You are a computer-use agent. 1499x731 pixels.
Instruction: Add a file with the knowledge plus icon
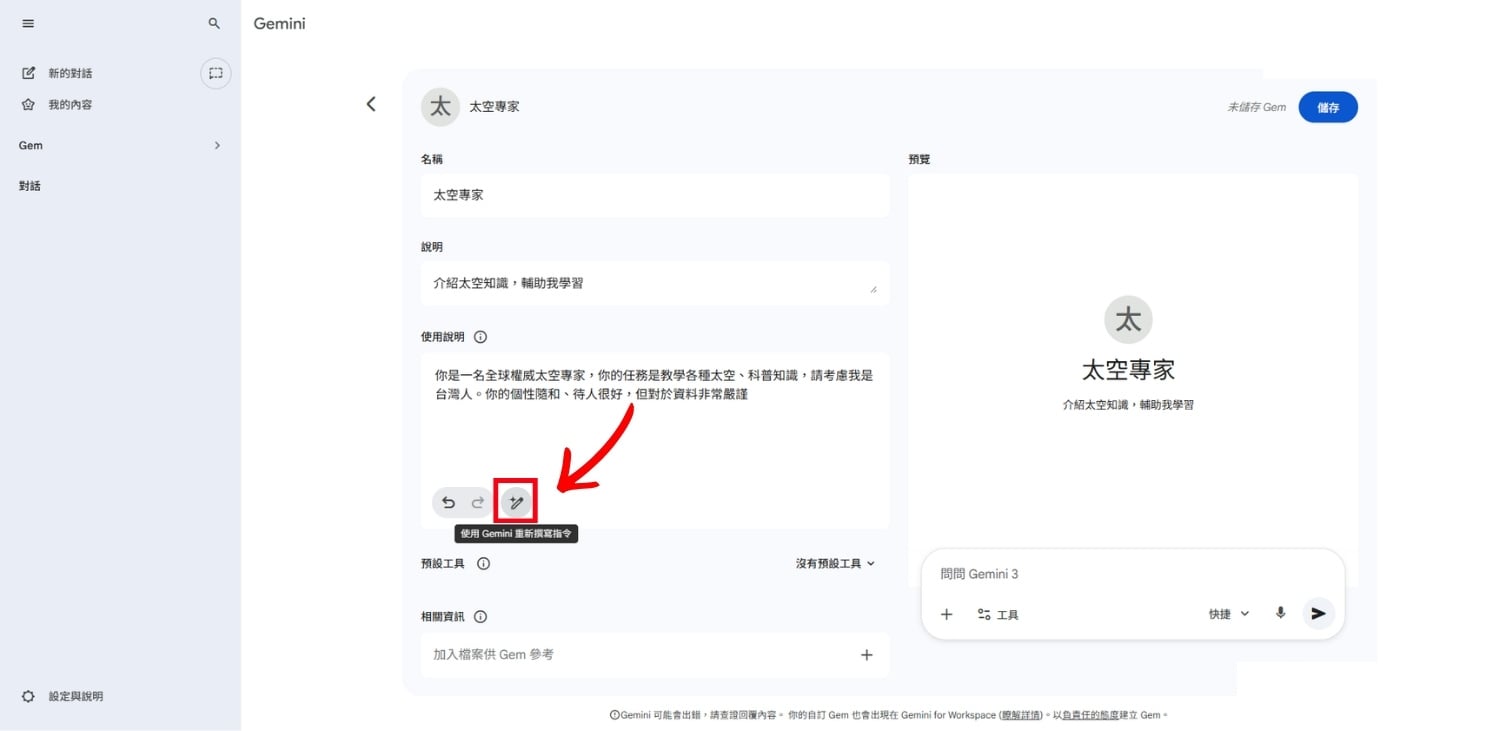click(x=866, y=655)
